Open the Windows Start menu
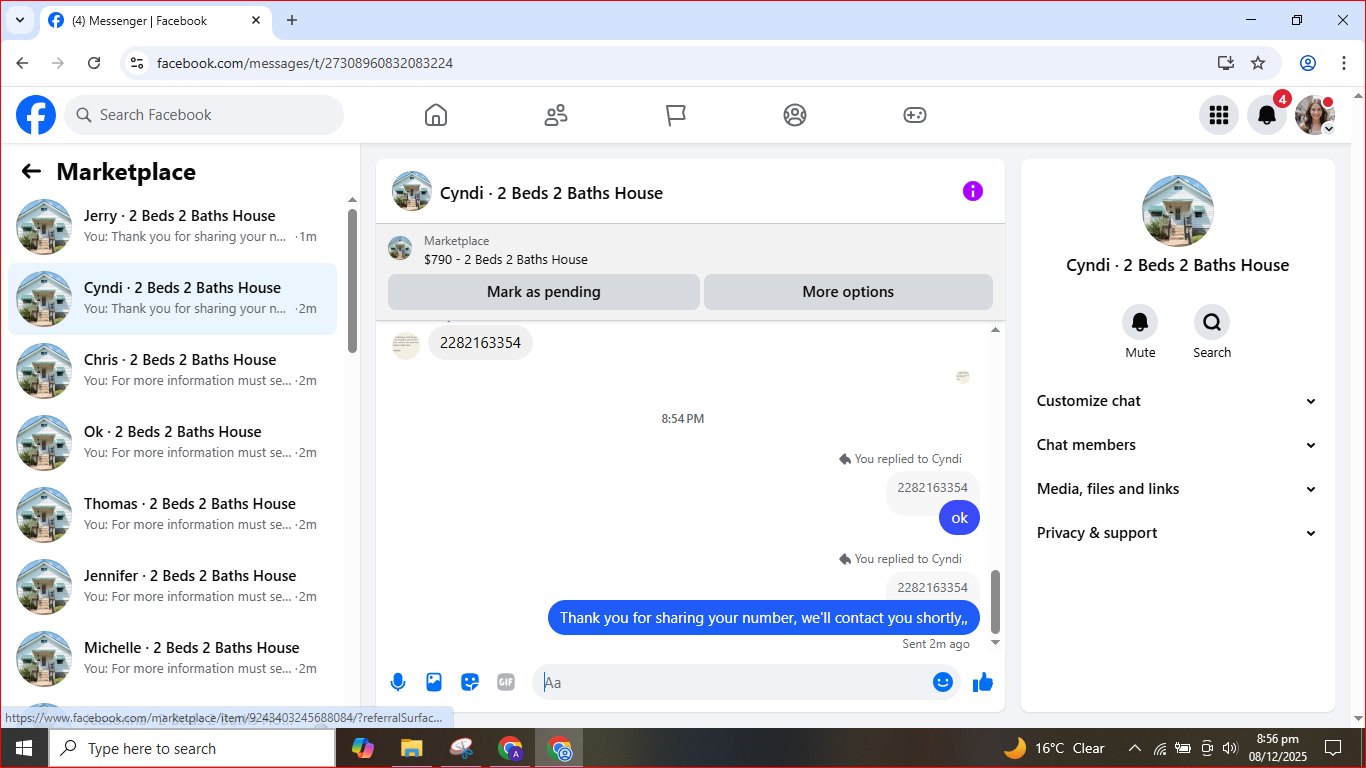 (23, 748)
